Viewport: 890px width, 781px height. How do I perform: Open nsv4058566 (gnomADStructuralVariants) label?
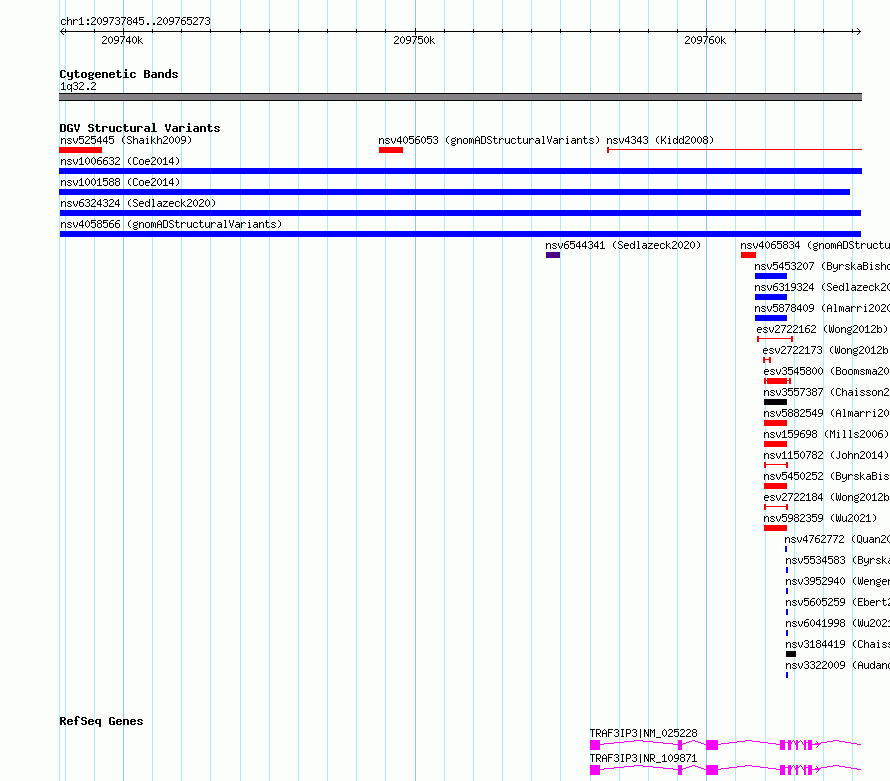coord(171,224)
